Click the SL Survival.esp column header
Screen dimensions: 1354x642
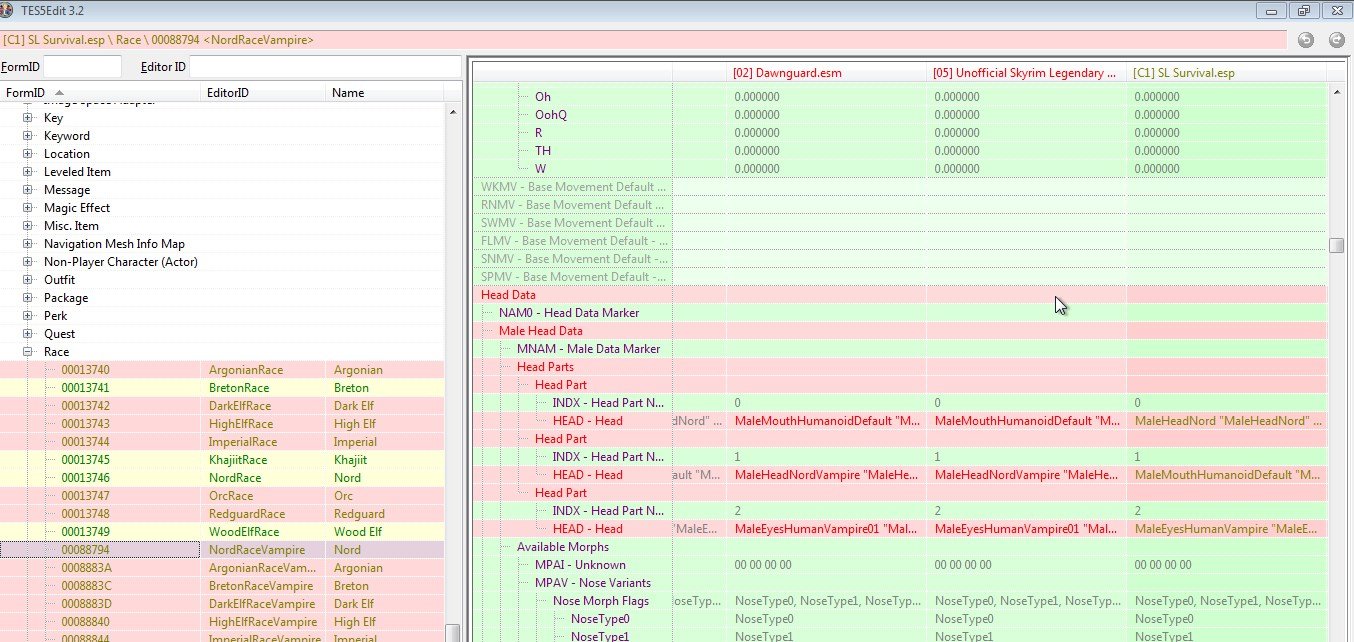click(1226, 73)
